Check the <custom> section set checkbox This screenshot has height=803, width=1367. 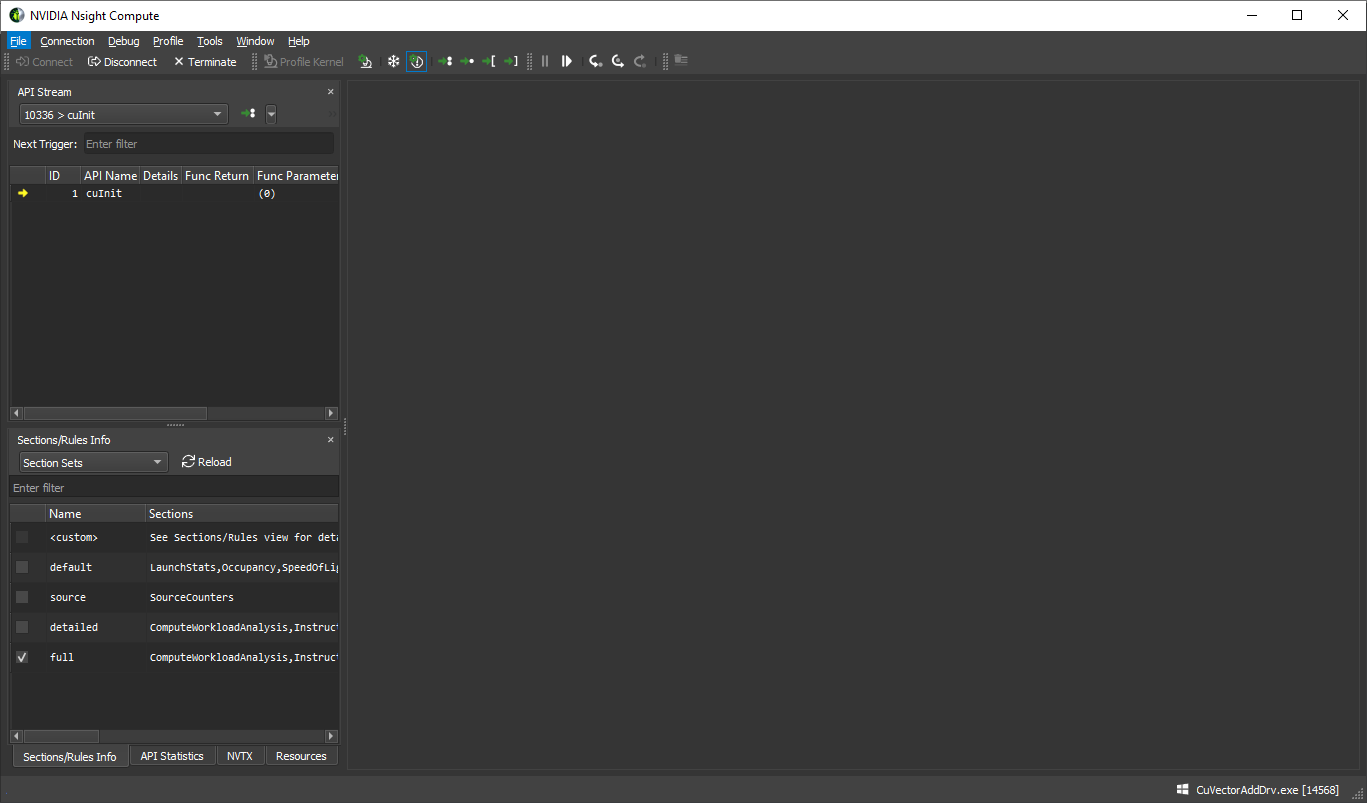click(22, 537)
